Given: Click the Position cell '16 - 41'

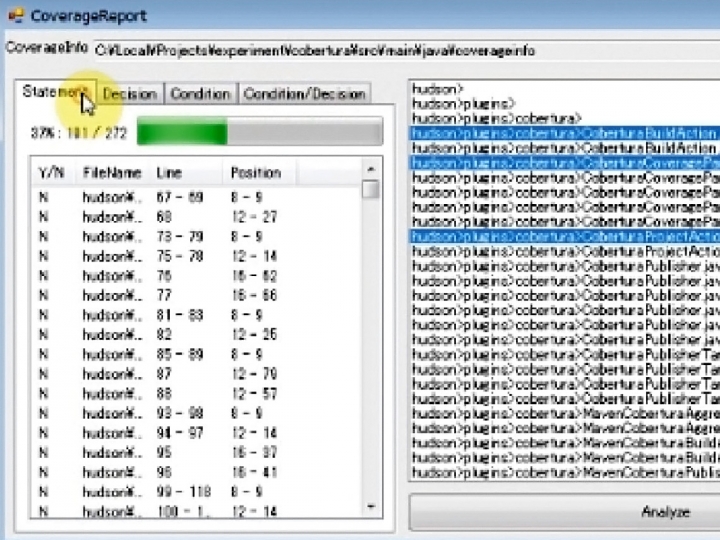Looking at the screenshot, I should (x=254, y=472).
